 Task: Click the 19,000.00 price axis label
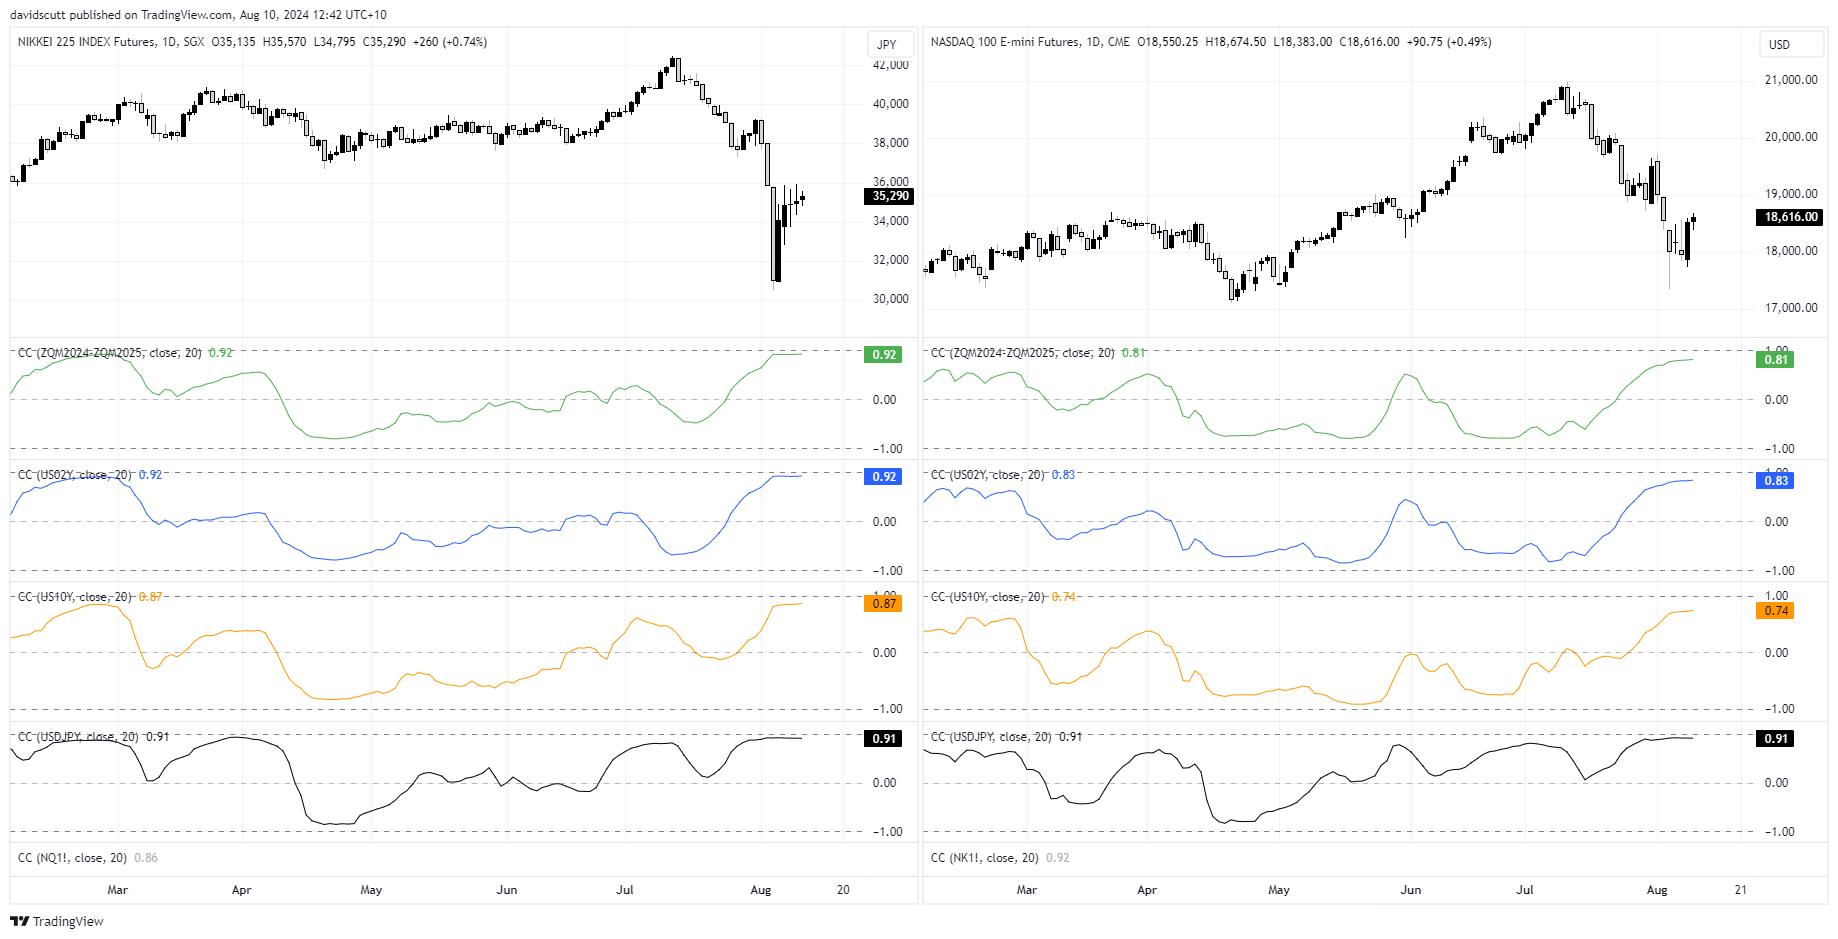point(1791,194)
